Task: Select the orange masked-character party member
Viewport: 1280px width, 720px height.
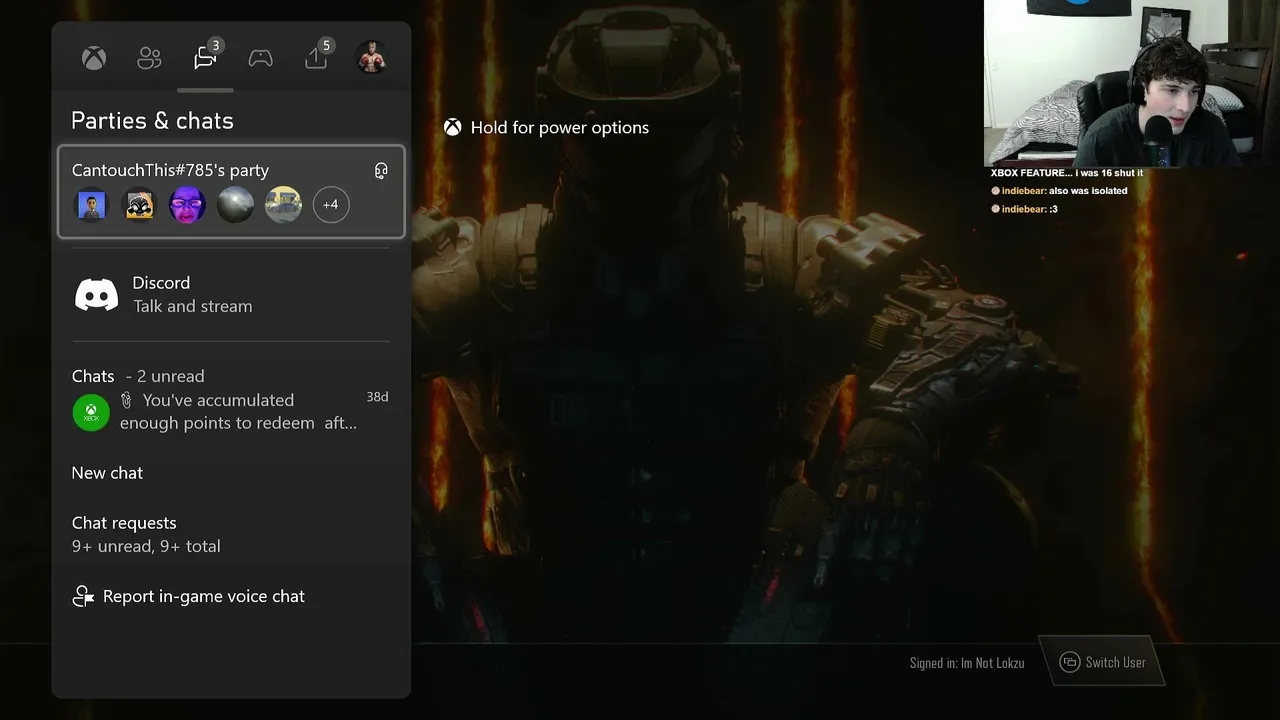Action: [140, 205]
